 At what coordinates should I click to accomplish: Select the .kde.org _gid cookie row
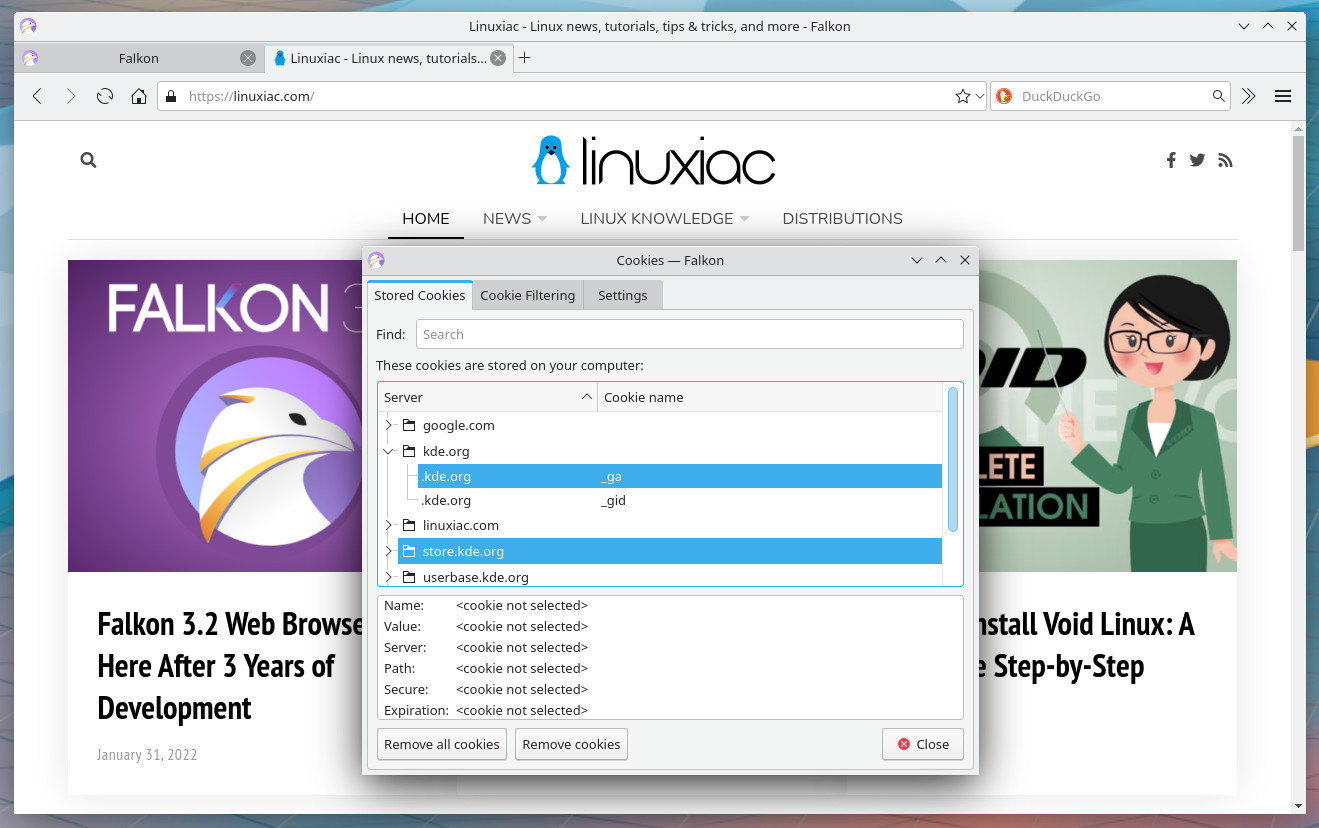point(680,500)
